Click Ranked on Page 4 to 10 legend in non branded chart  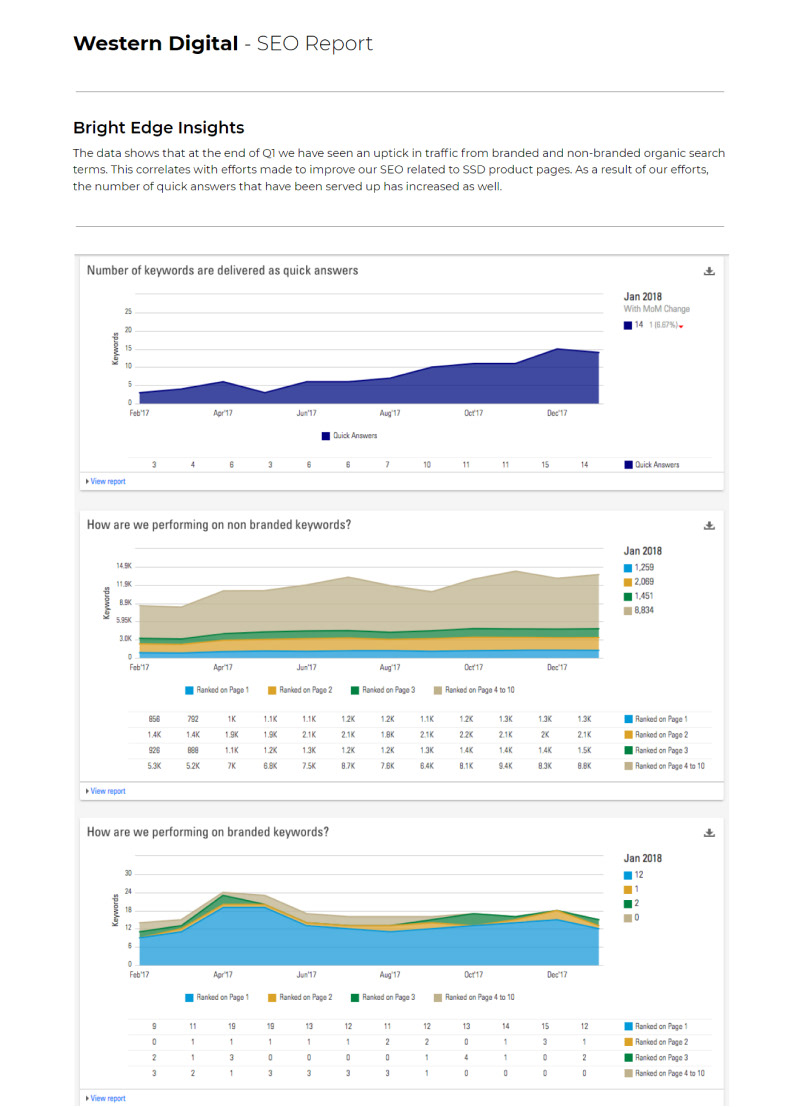pos(474,690)
